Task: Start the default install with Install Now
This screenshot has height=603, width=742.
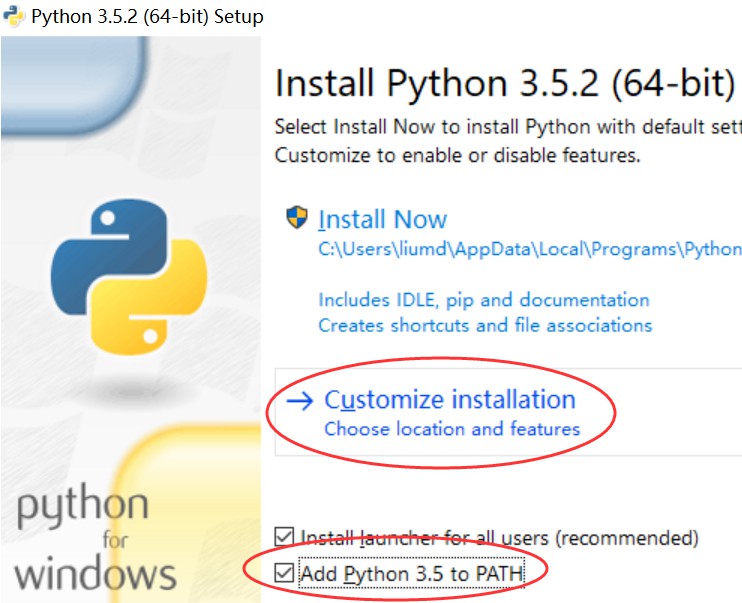Action: click(x=382, y=220)
